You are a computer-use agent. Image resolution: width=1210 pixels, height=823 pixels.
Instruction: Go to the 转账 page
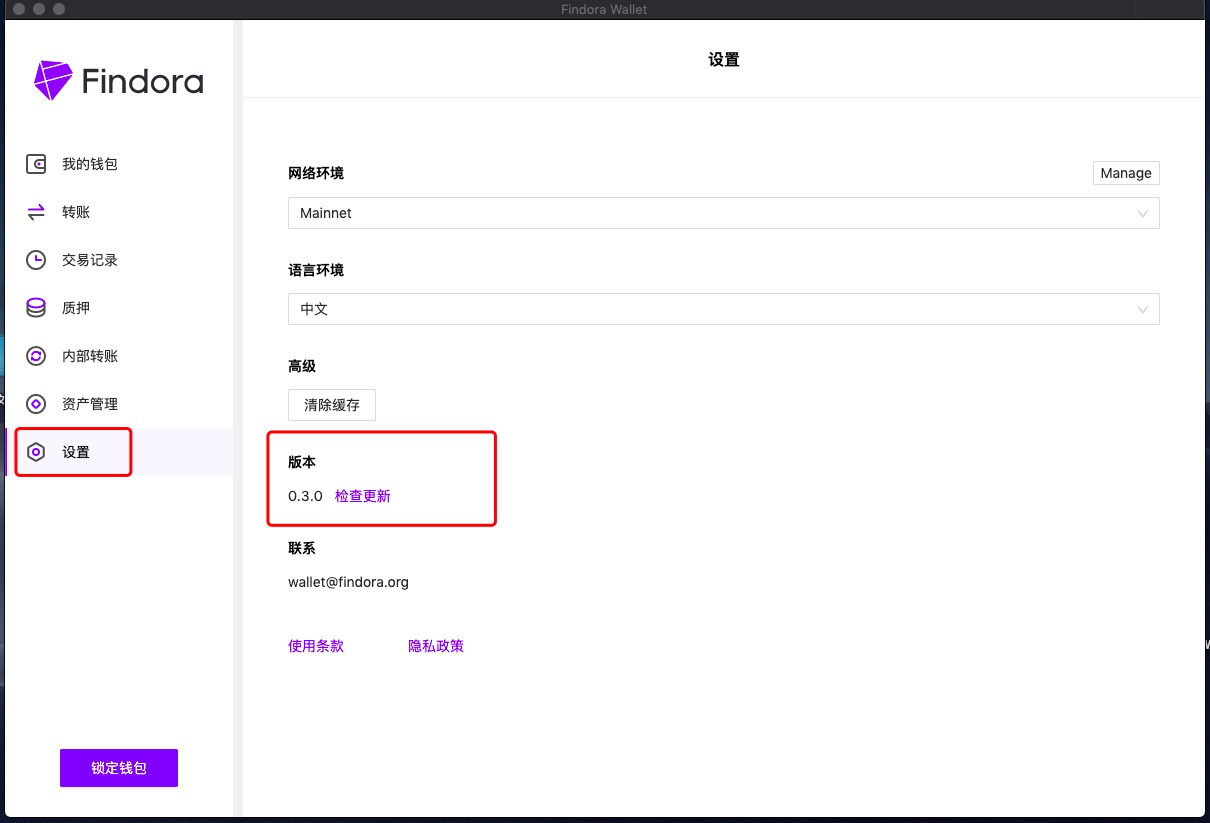(119, 212)
